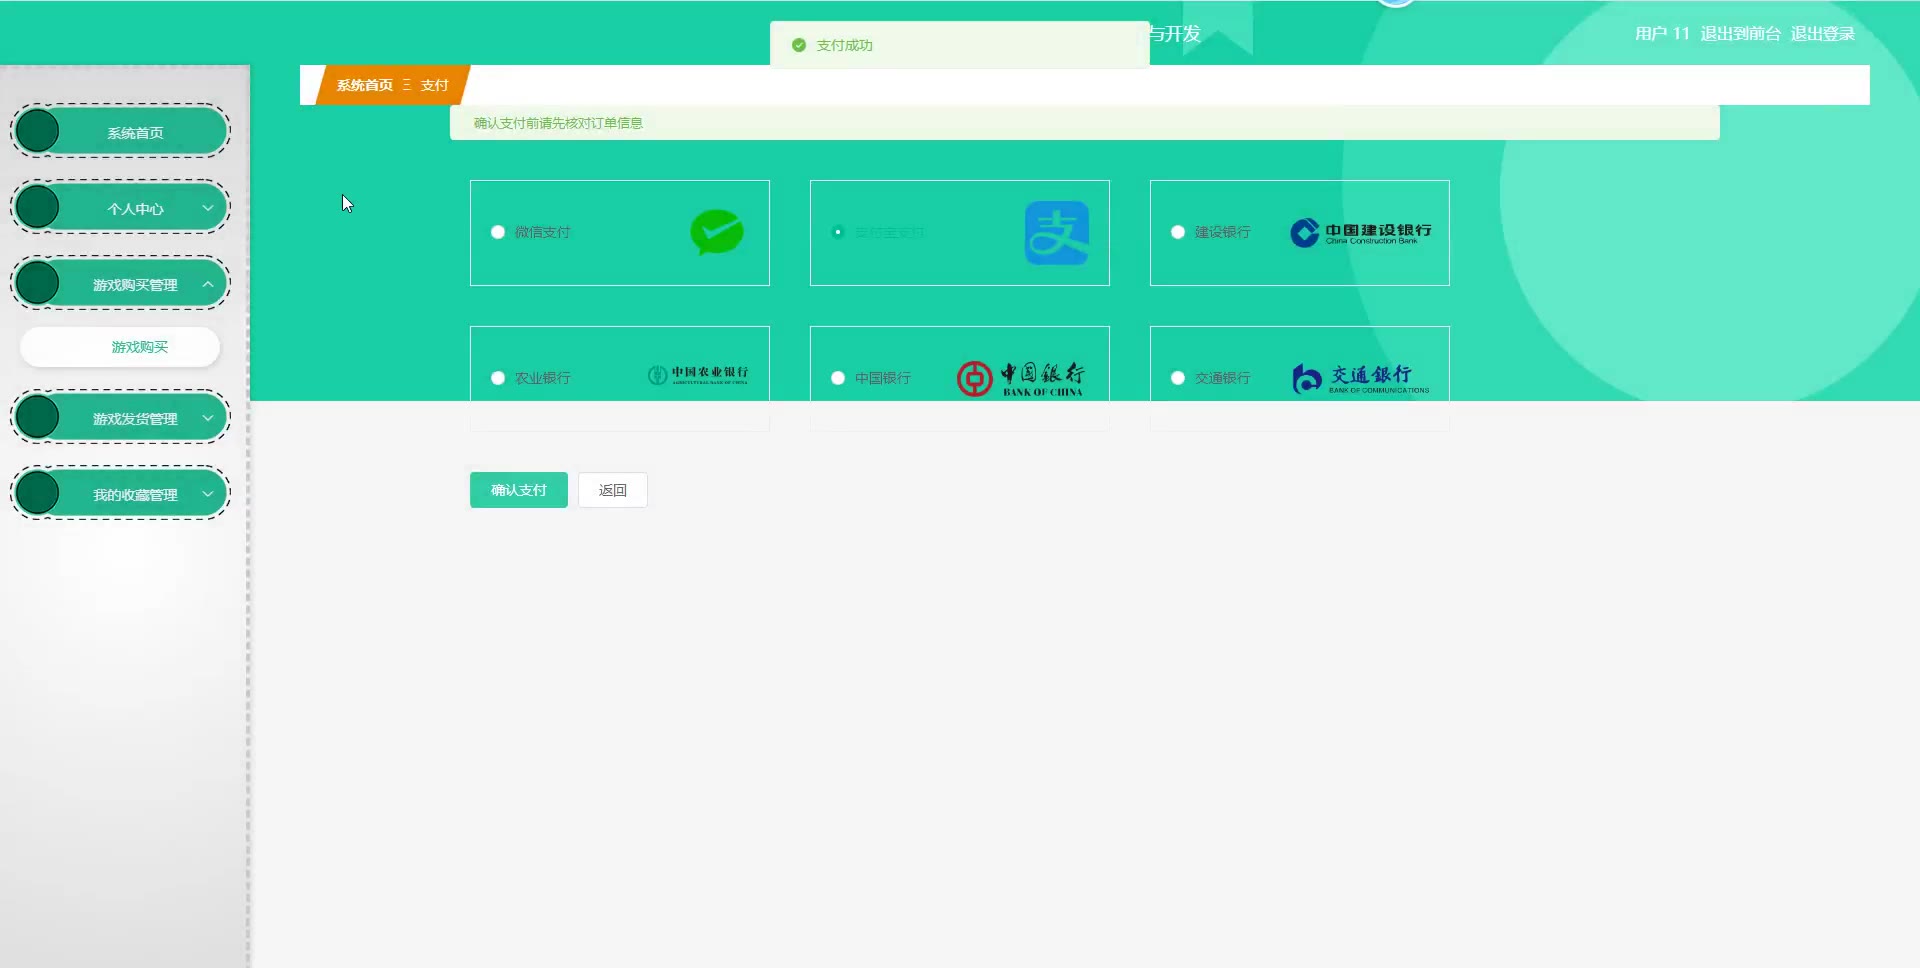Open the 游戏购买 submenu item
The height and width of the screenshot is (968, 1920).
(120, 347)
